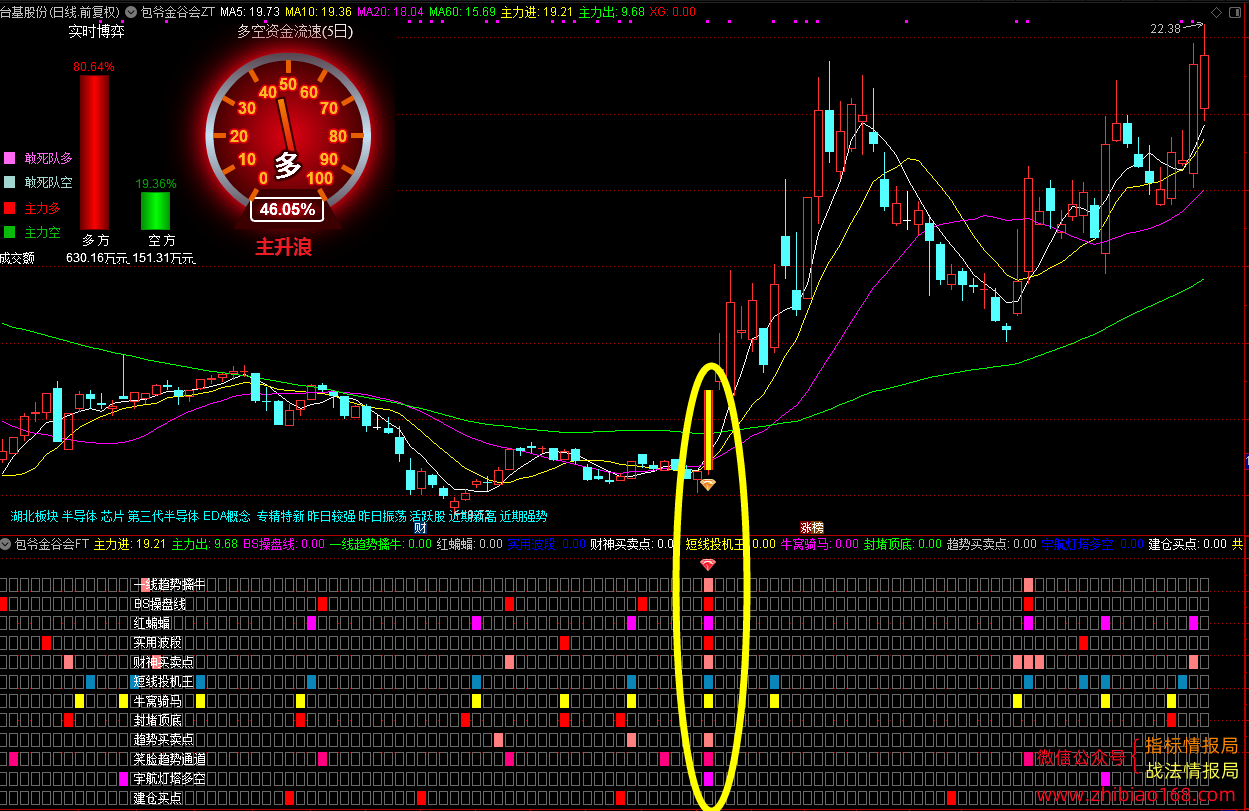Open the 昨日振荡 tag
Image resolution: width=1249 pixels, height=811 pixels.
coord(382,516)
